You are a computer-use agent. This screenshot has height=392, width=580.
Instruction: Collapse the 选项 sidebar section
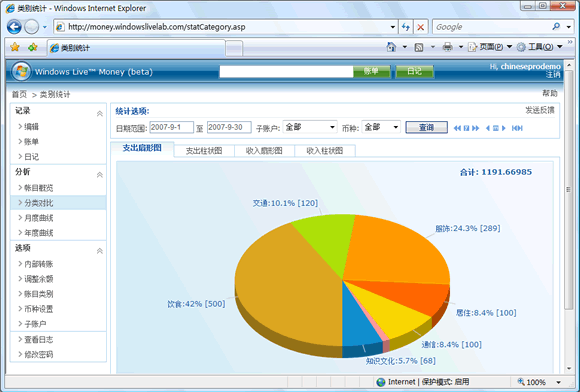100,251
